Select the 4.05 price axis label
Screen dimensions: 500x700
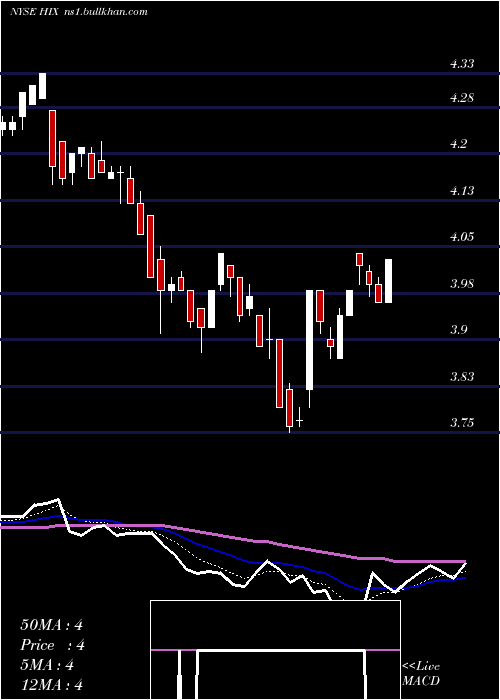click(462, 237)
